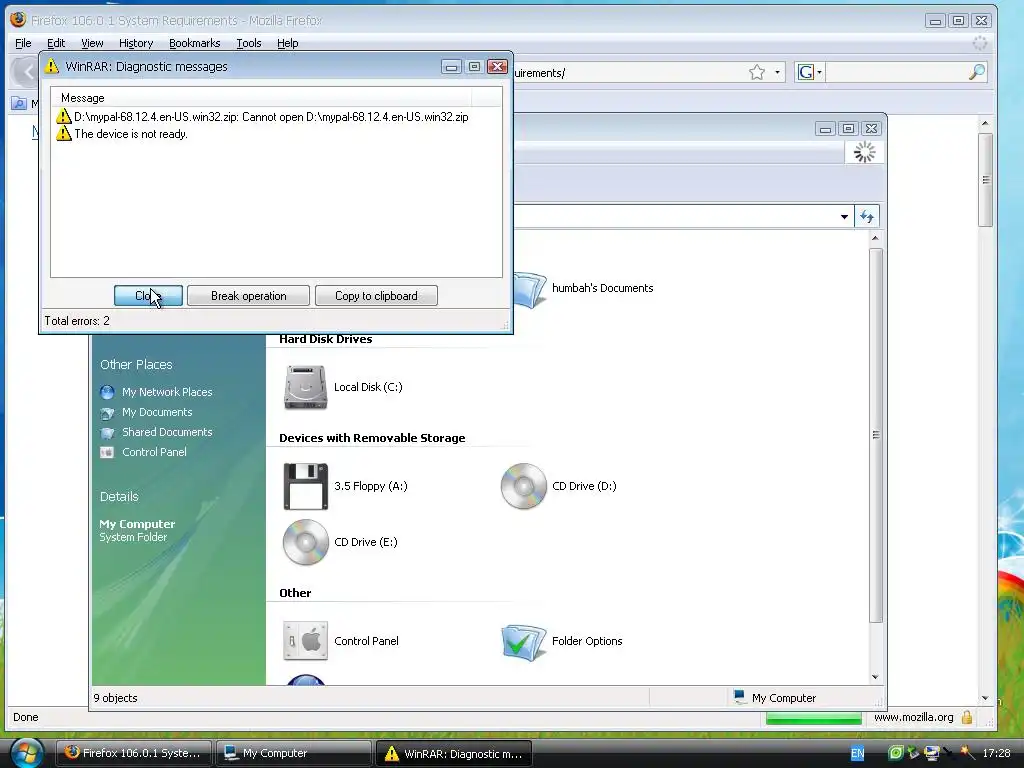Click Copy to clipboard button
The height and width of the screenshot is (768, 1024).
[376, 296]
